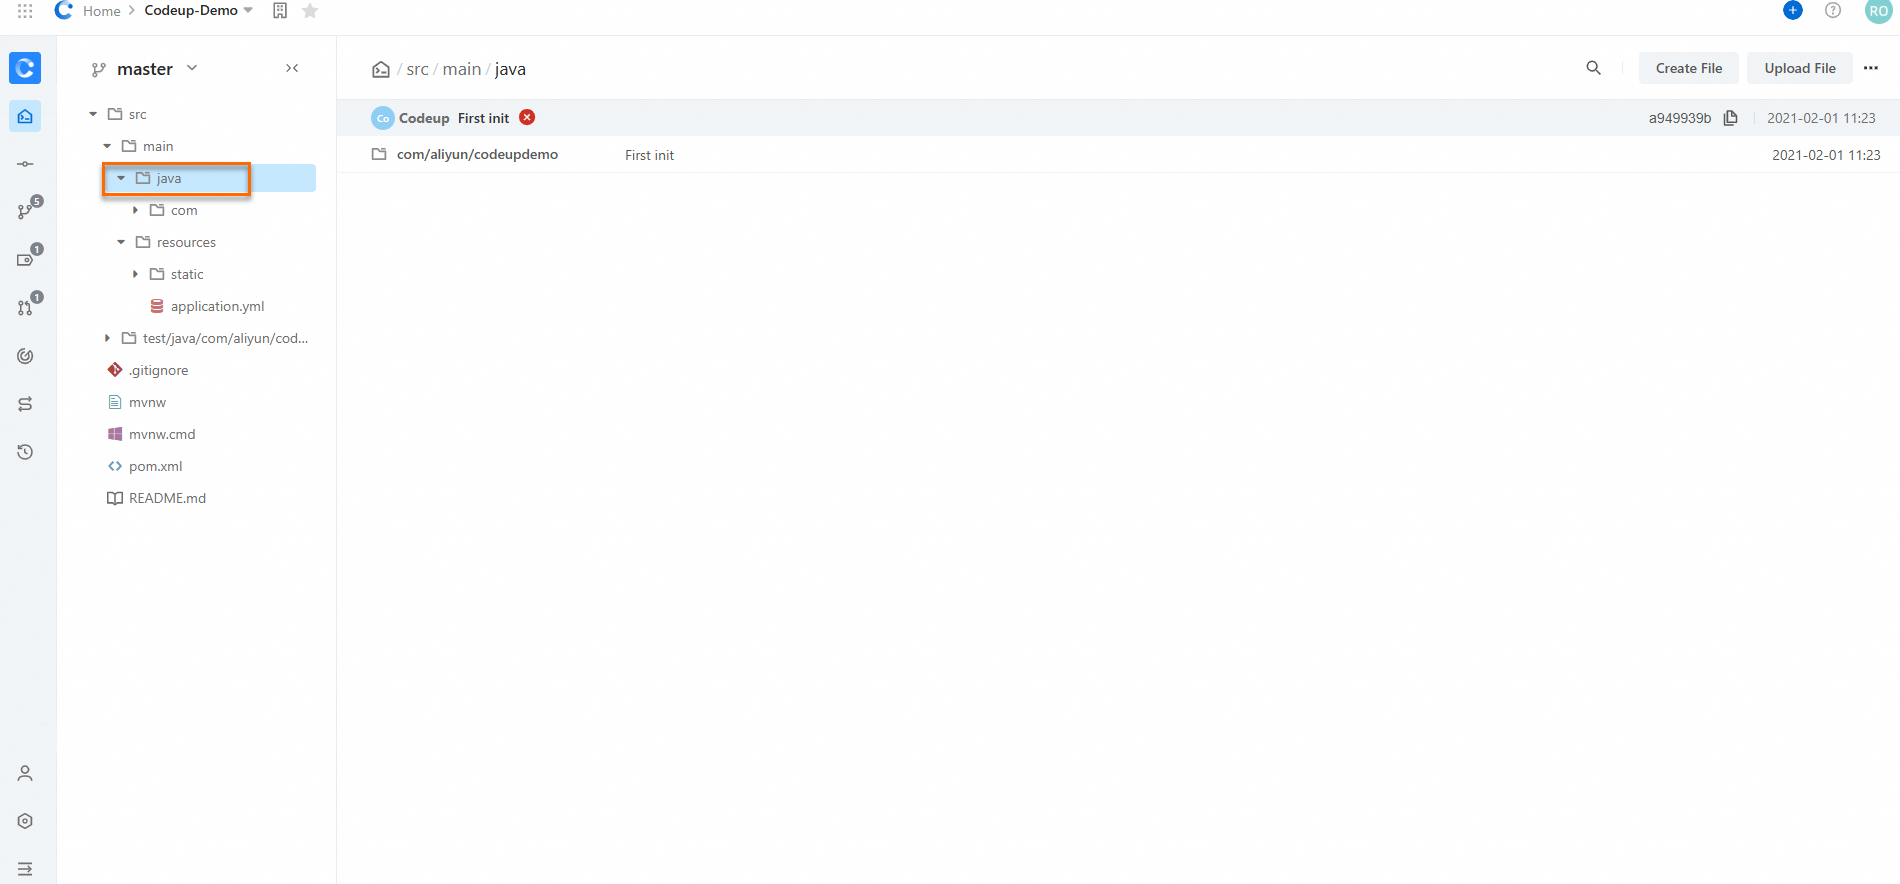Select the resources folder in tree

click(x=186, y=242)
